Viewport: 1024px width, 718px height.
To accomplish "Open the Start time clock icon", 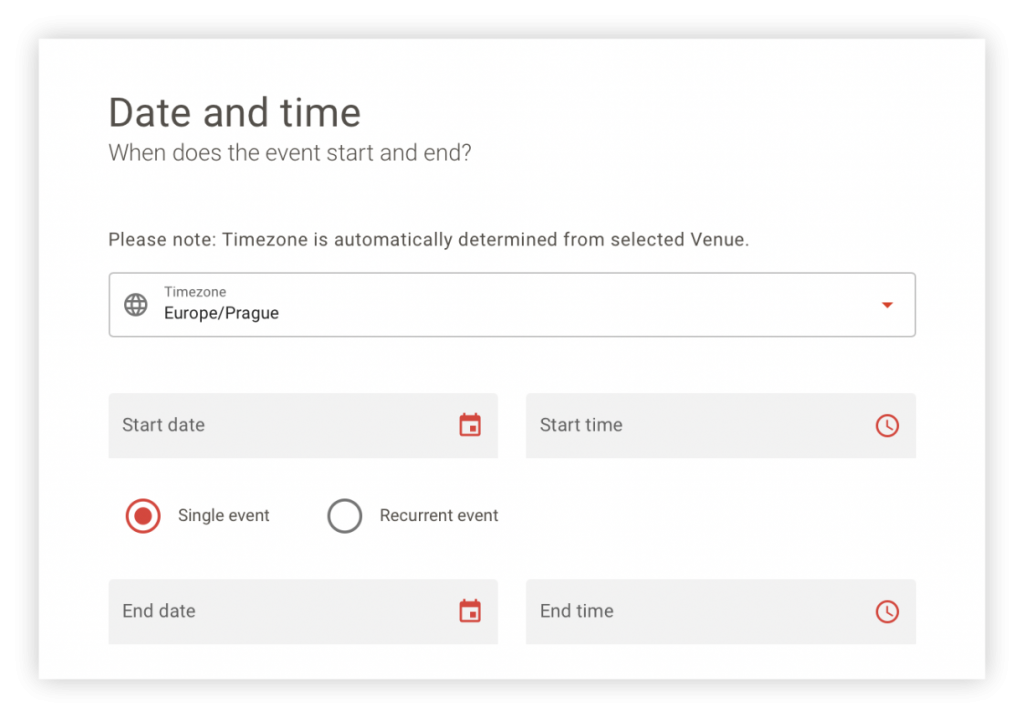I will tap(887, 425).
